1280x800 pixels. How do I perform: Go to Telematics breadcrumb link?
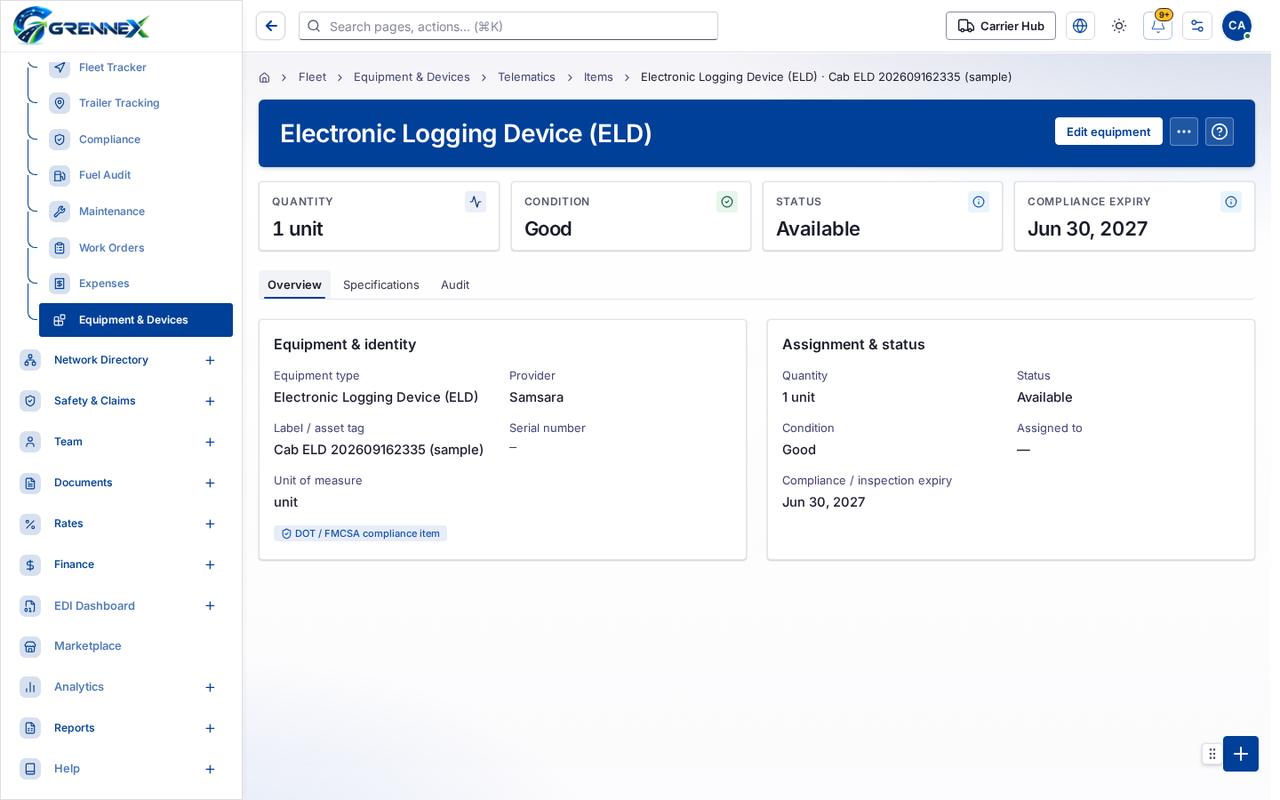coord(526,77)
